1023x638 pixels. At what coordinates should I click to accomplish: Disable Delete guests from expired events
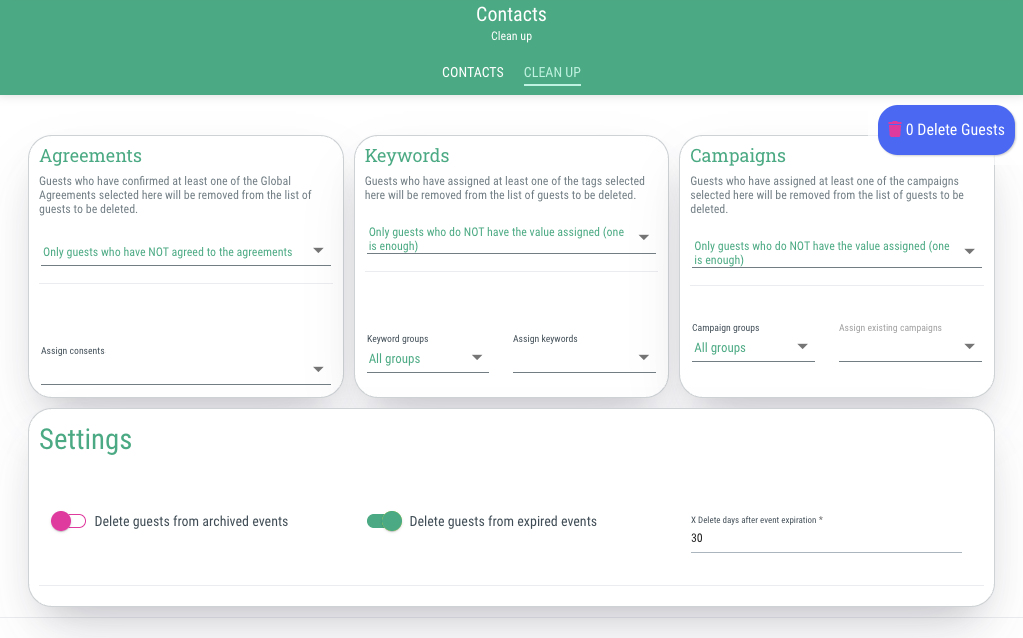[384, 521]
